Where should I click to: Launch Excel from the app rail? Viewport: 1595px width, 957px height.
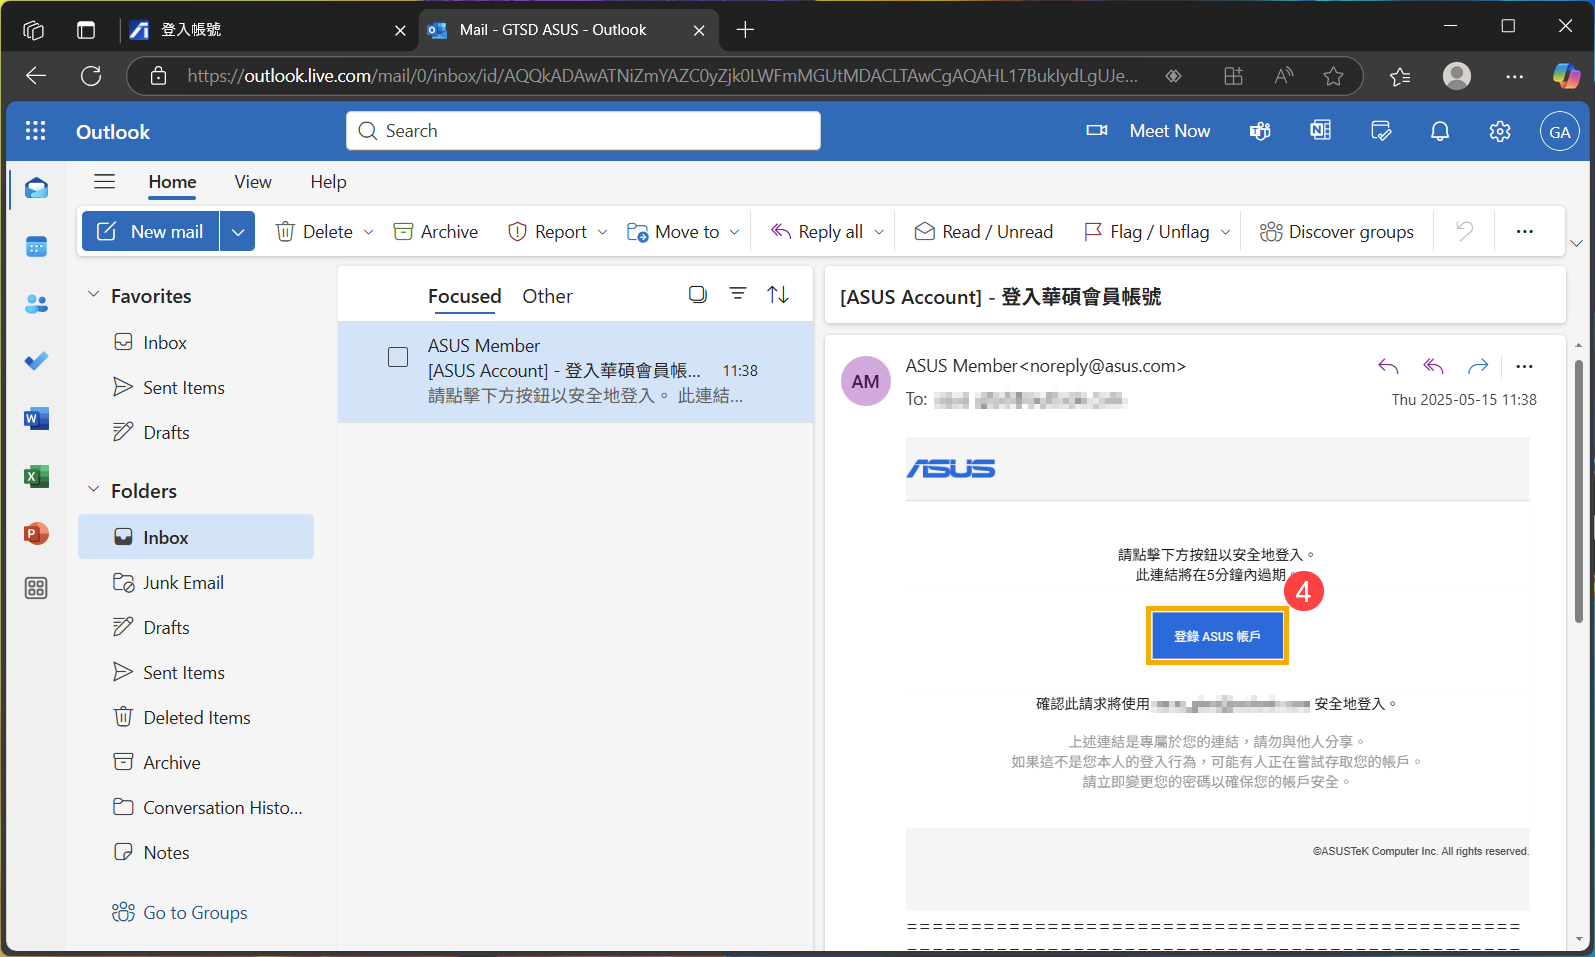[x=36, y=477]
